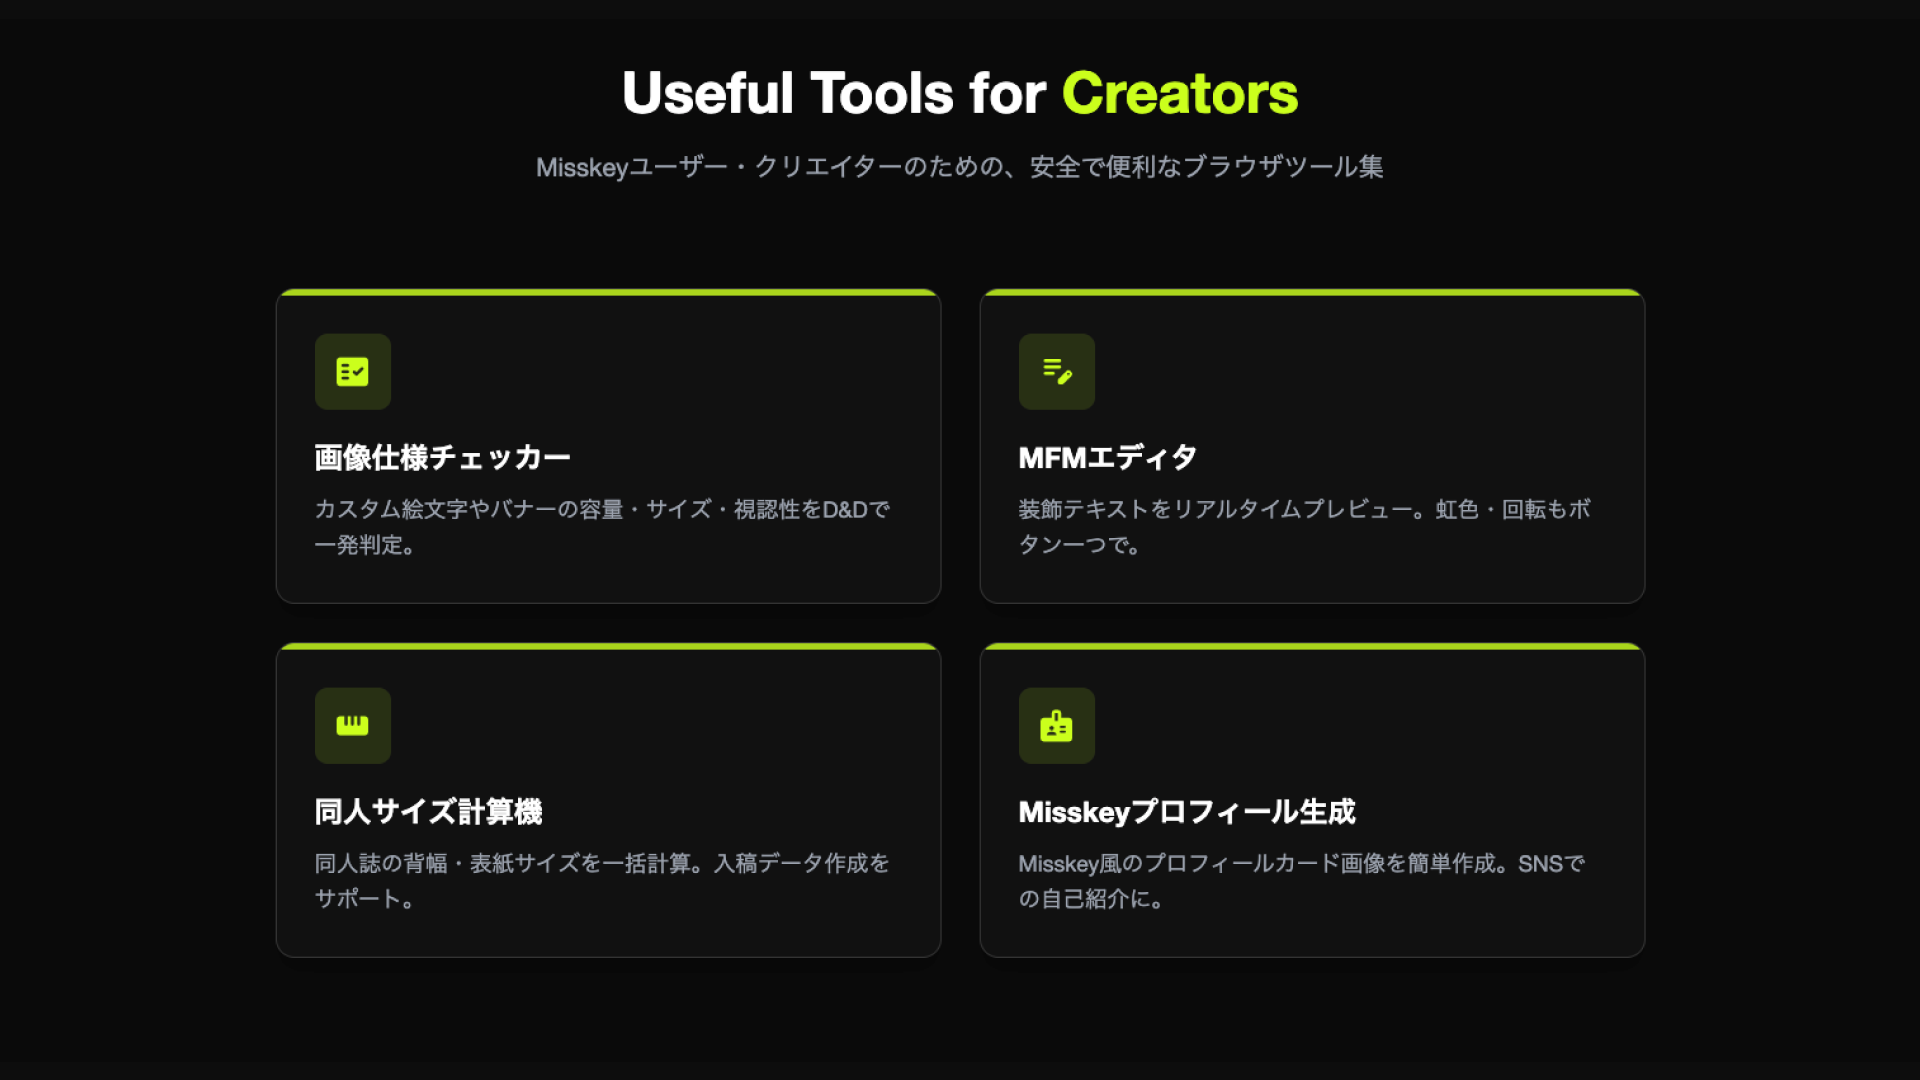
Task: Click the ID badge icon on Misskeyプロフィール生成 card
Action: tap(1056, 725)
